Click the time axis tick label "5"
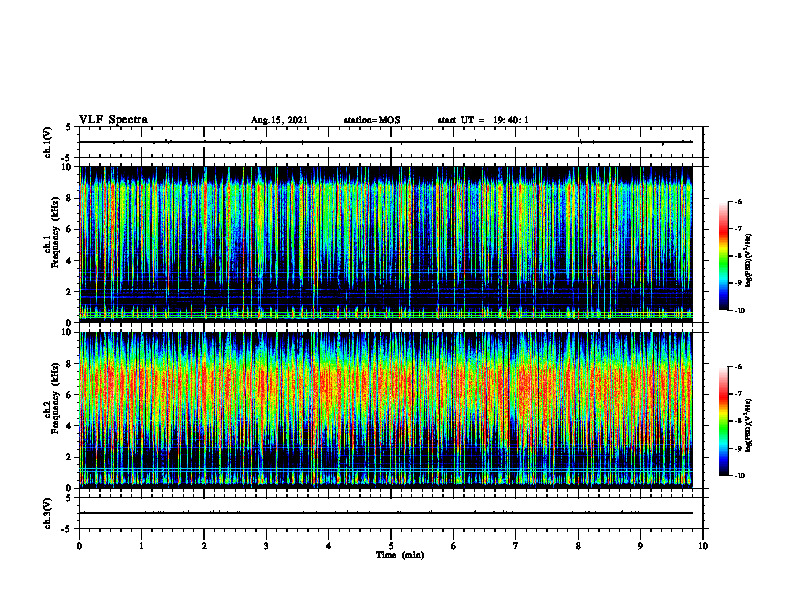 (x=391, y=546)
